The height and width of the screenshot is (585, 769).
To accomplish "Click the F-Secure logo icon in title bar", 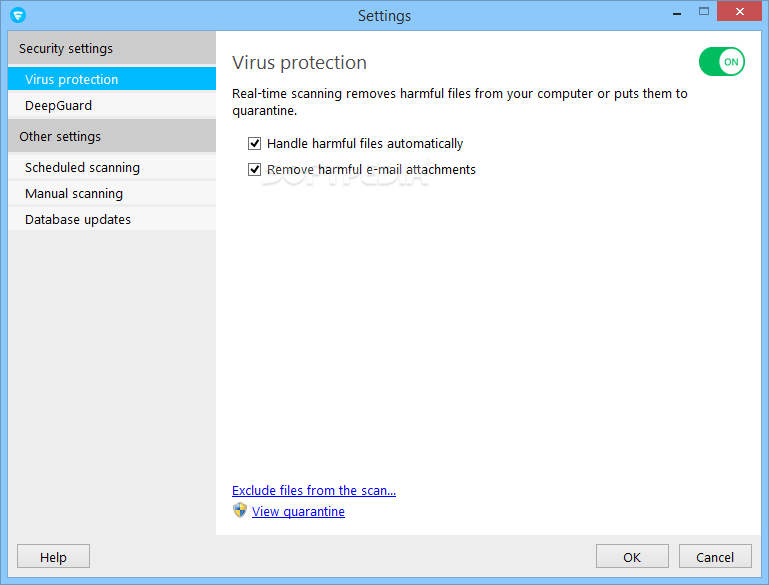I will tap(18, 15).
